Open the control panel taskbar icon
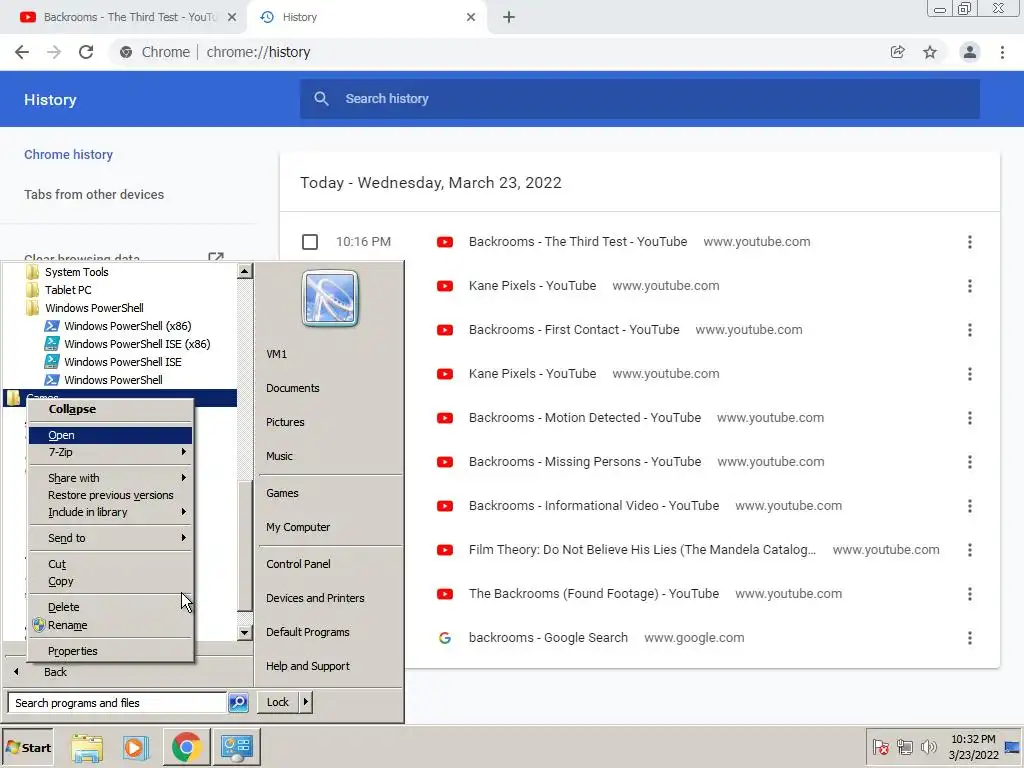This screenshot has height=768, width=1024. pyautogui.click(x=236, y=748)
